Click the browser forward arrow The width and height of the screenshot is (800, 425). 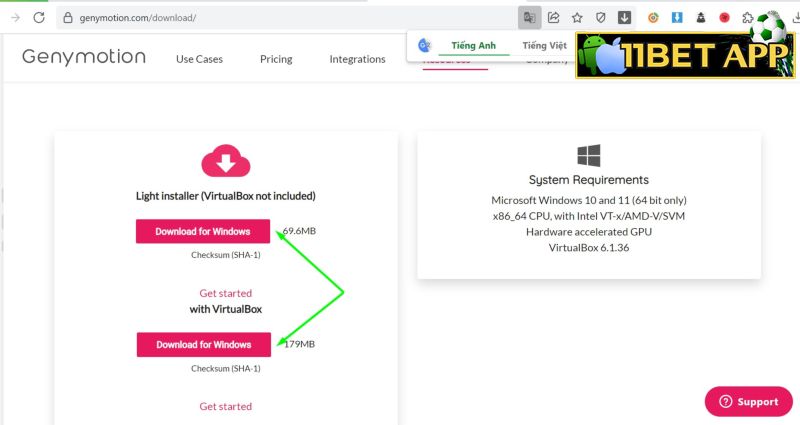coord(15,18)
